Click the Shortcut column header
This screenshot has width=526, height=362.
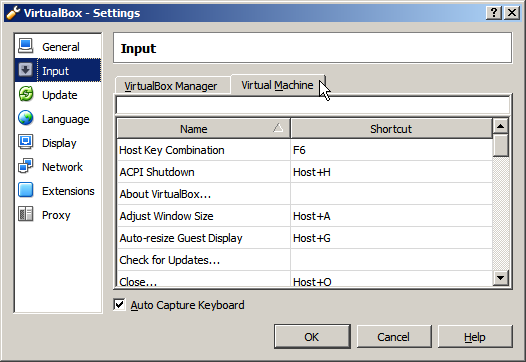click(391, 128)
